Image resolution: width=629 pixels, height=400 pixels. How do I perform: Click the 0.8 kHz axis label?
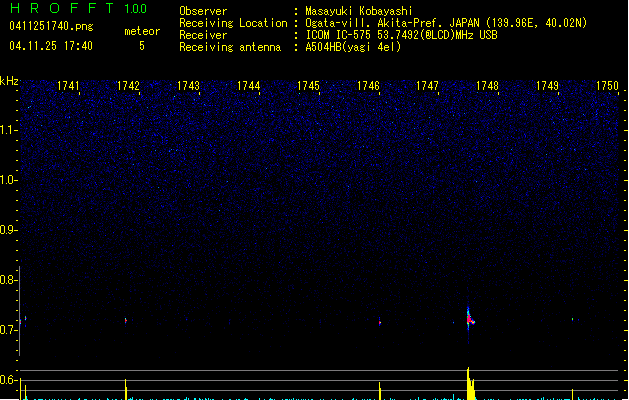[x=8, y=280]
